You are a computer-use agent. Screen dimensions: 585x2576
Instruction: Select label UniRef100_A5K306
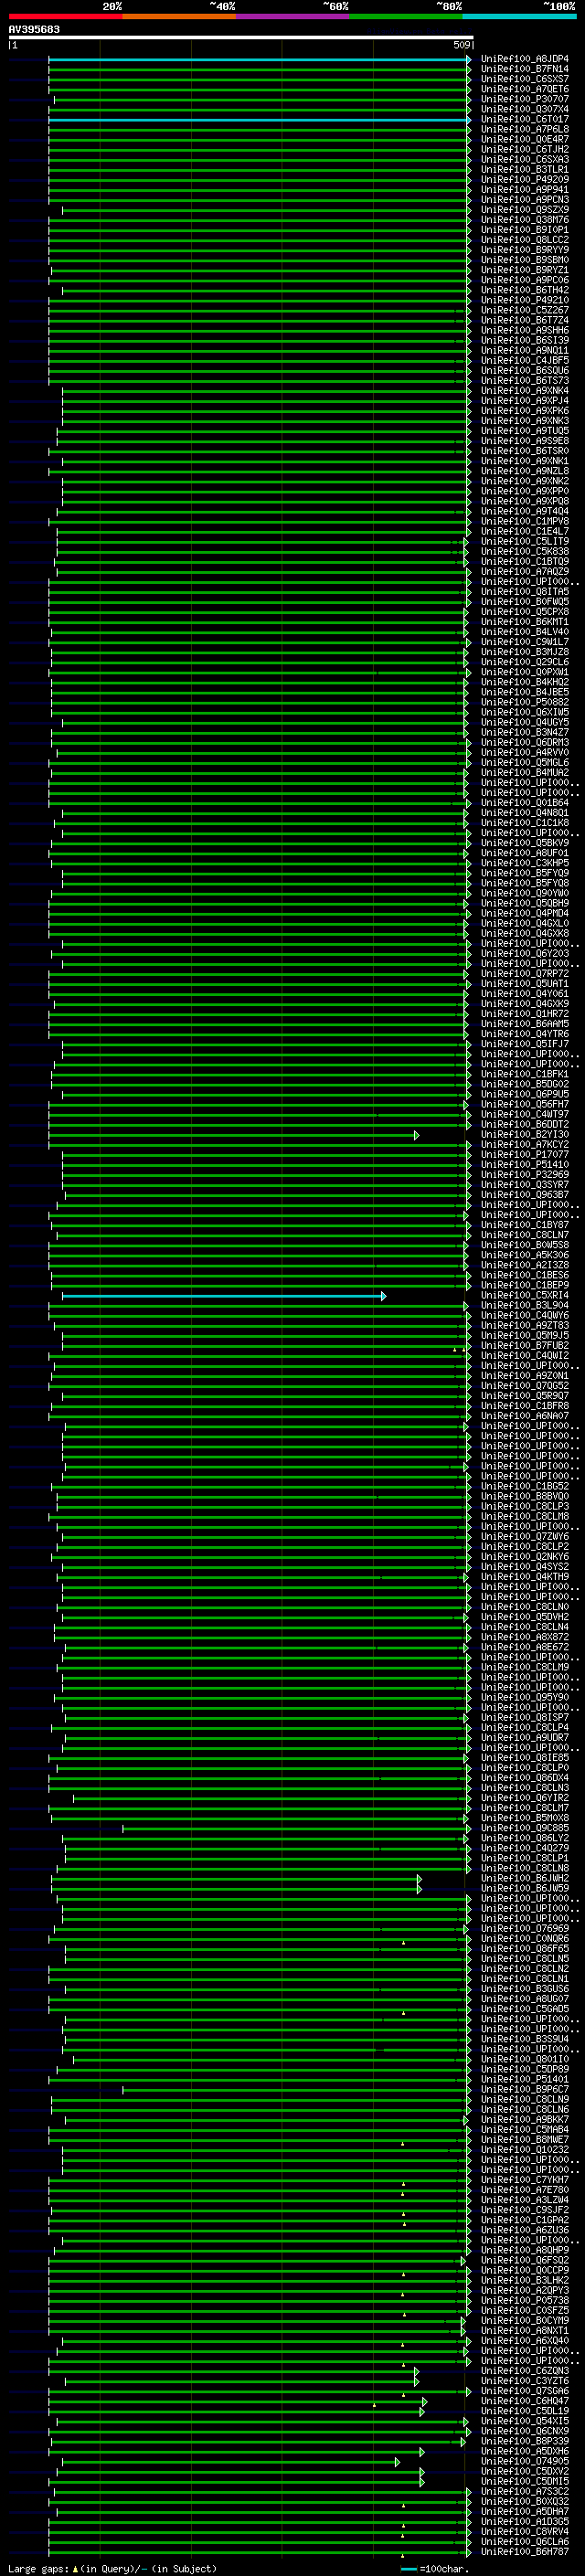[524, 1256]
